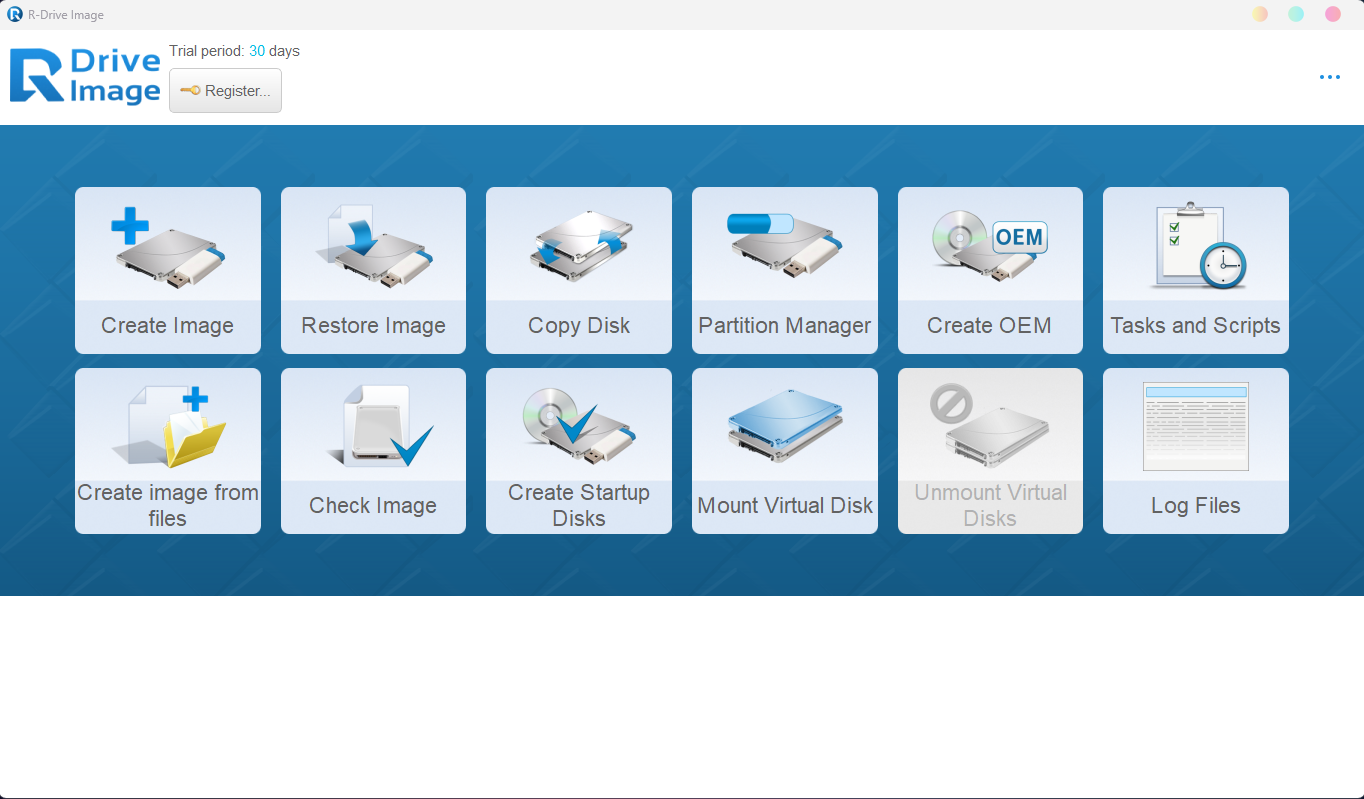Screen dimensions: 1364x799
Task: View the Log Files tile
Action: [x=1196, y=451]
